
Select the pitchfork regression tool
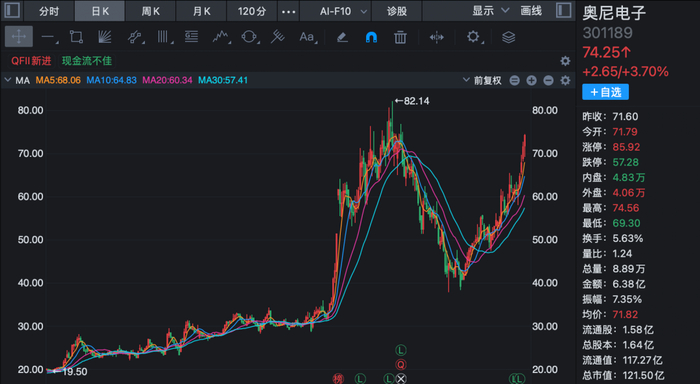coord(278,37)
